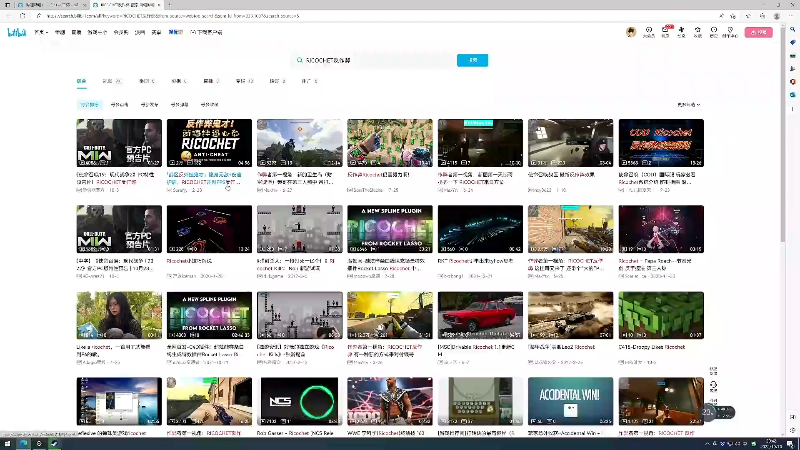Screen dimensions: 800x450
Task: Switch to the sixth results category tab
Action: tap(244, 81)
